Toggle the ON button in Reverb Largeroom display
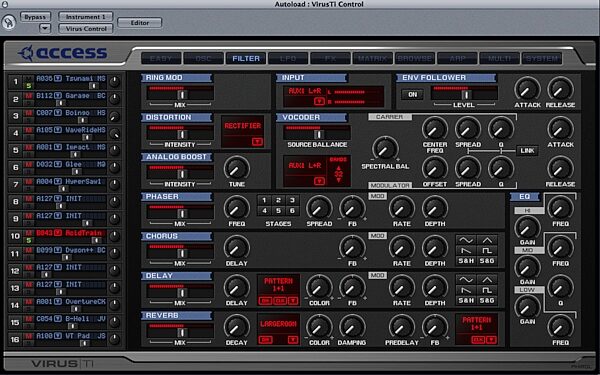Image resolution: width=600 pixels, height=375 pixels. coord(266,339)
